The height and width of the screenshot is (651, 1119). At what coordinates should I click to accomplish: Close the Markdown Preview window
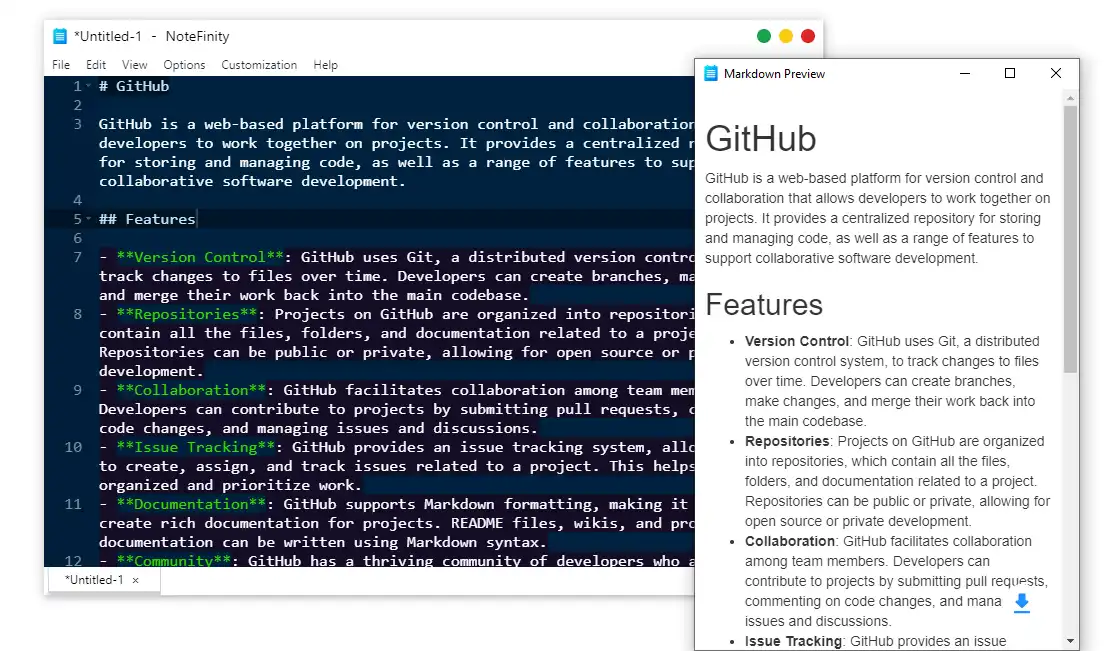point(1055,74)
